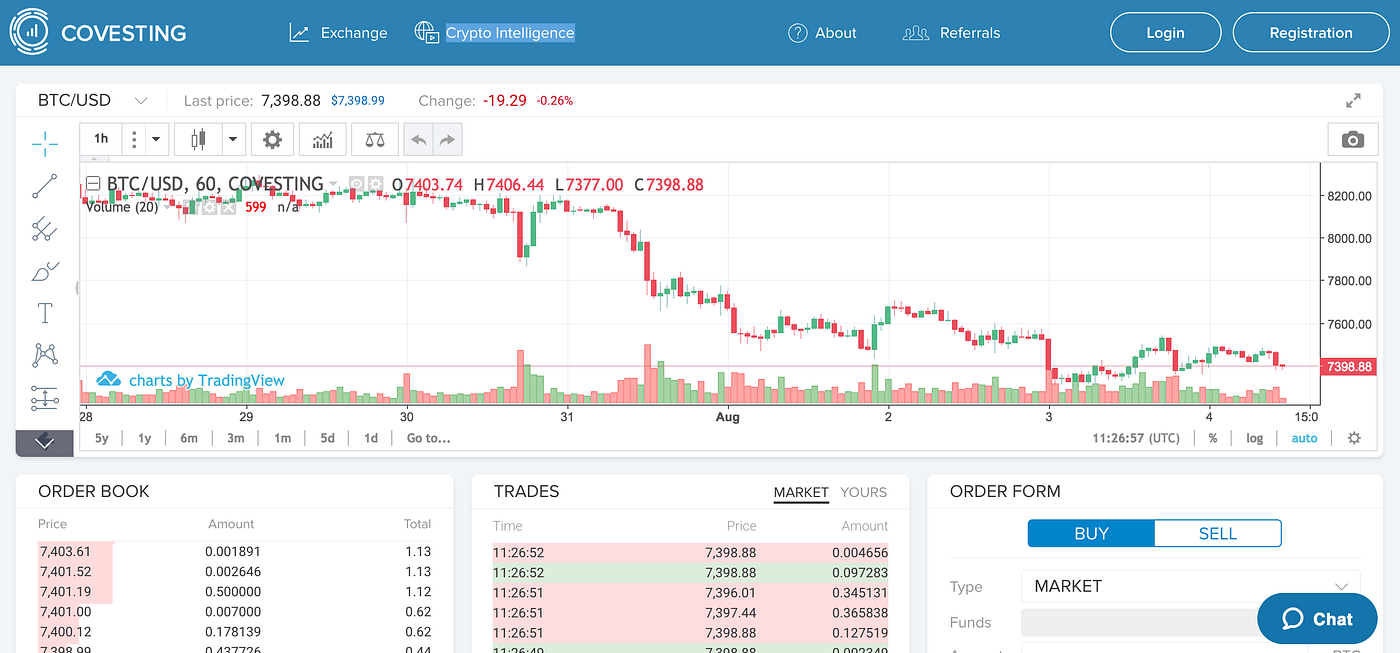Select the brush drawing tool
The image size is (1400, 653).
pyautogui.click(x=45, y=271)
